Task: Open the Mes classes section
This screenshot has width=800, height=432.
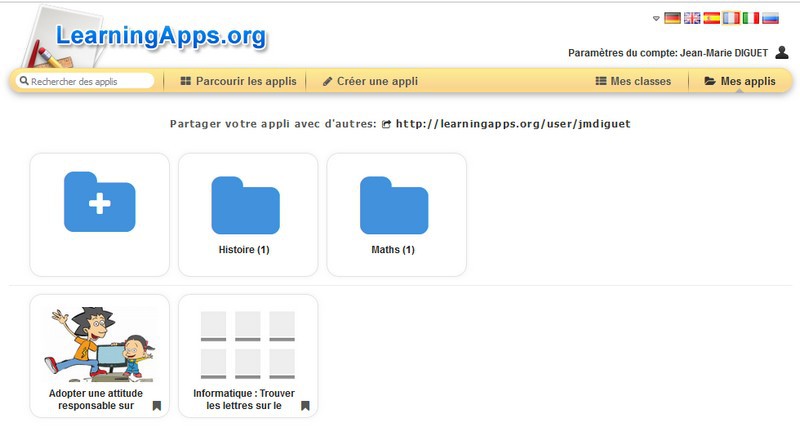Action: (633, 81)
